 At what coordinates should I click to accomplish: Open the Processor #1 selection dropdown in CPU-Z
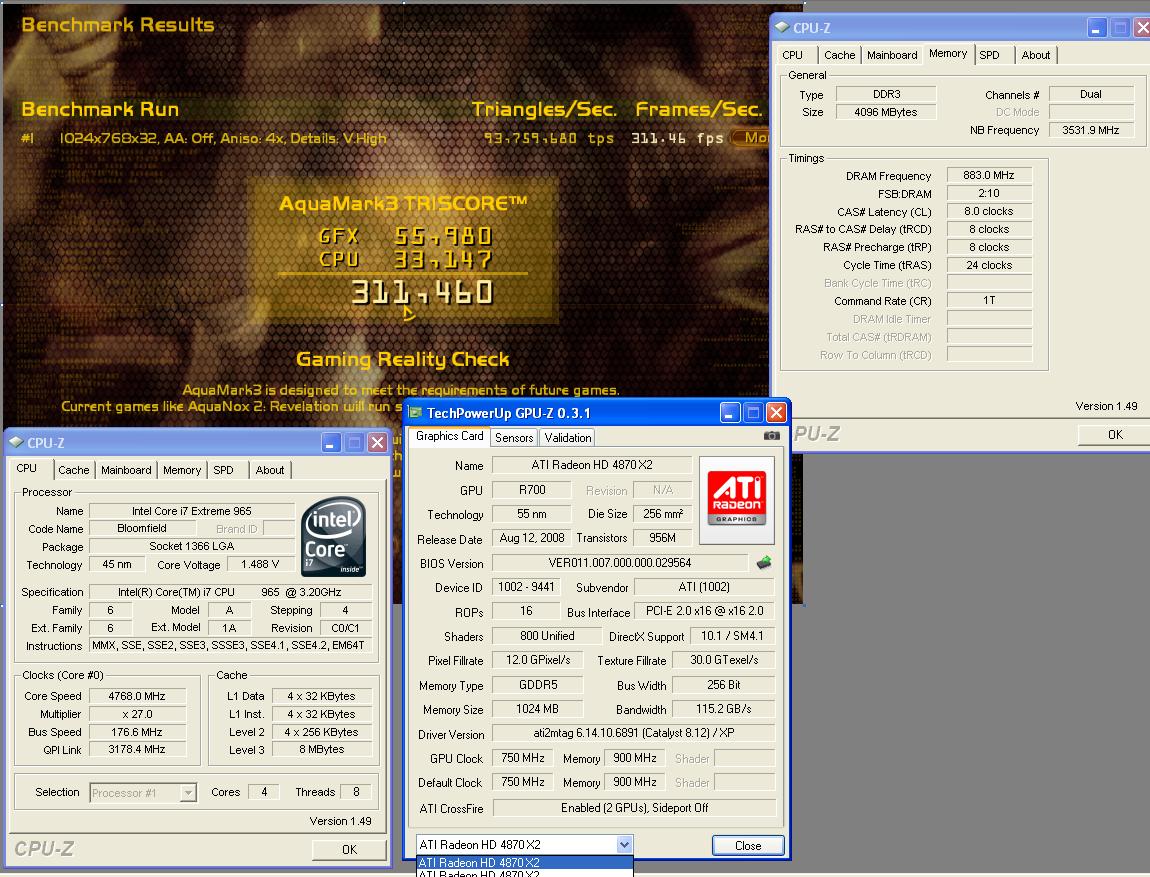(188, 793)
